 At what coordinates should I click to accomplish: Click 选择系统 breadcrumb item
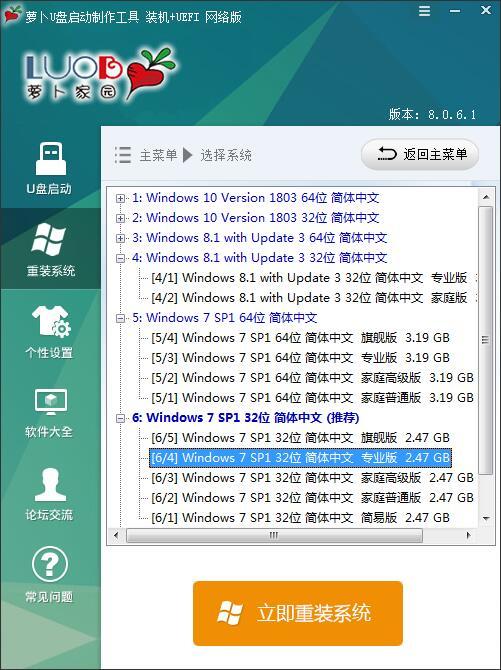[x=226, y=155]
